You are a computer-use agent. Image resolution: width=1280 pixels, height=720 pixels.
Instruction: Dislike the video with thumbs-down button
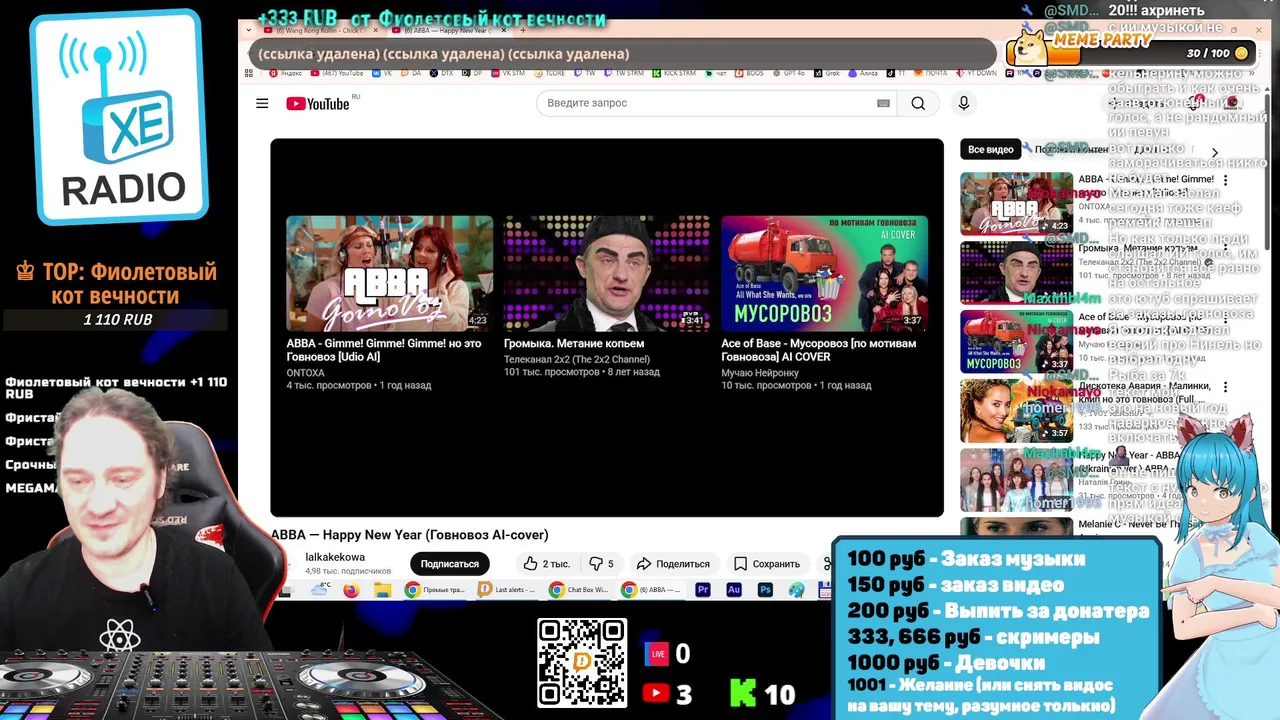[601, 563]
